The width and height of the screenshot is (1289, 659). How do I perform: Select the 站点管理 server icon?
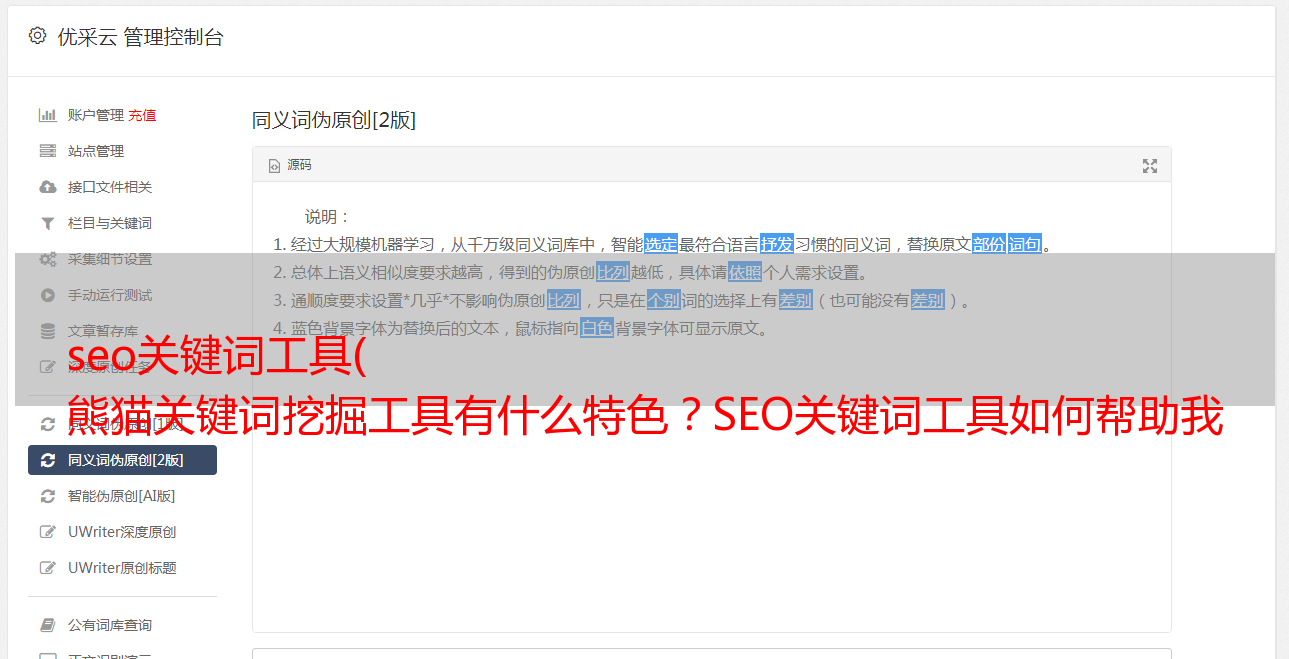[x=47, y=151]
